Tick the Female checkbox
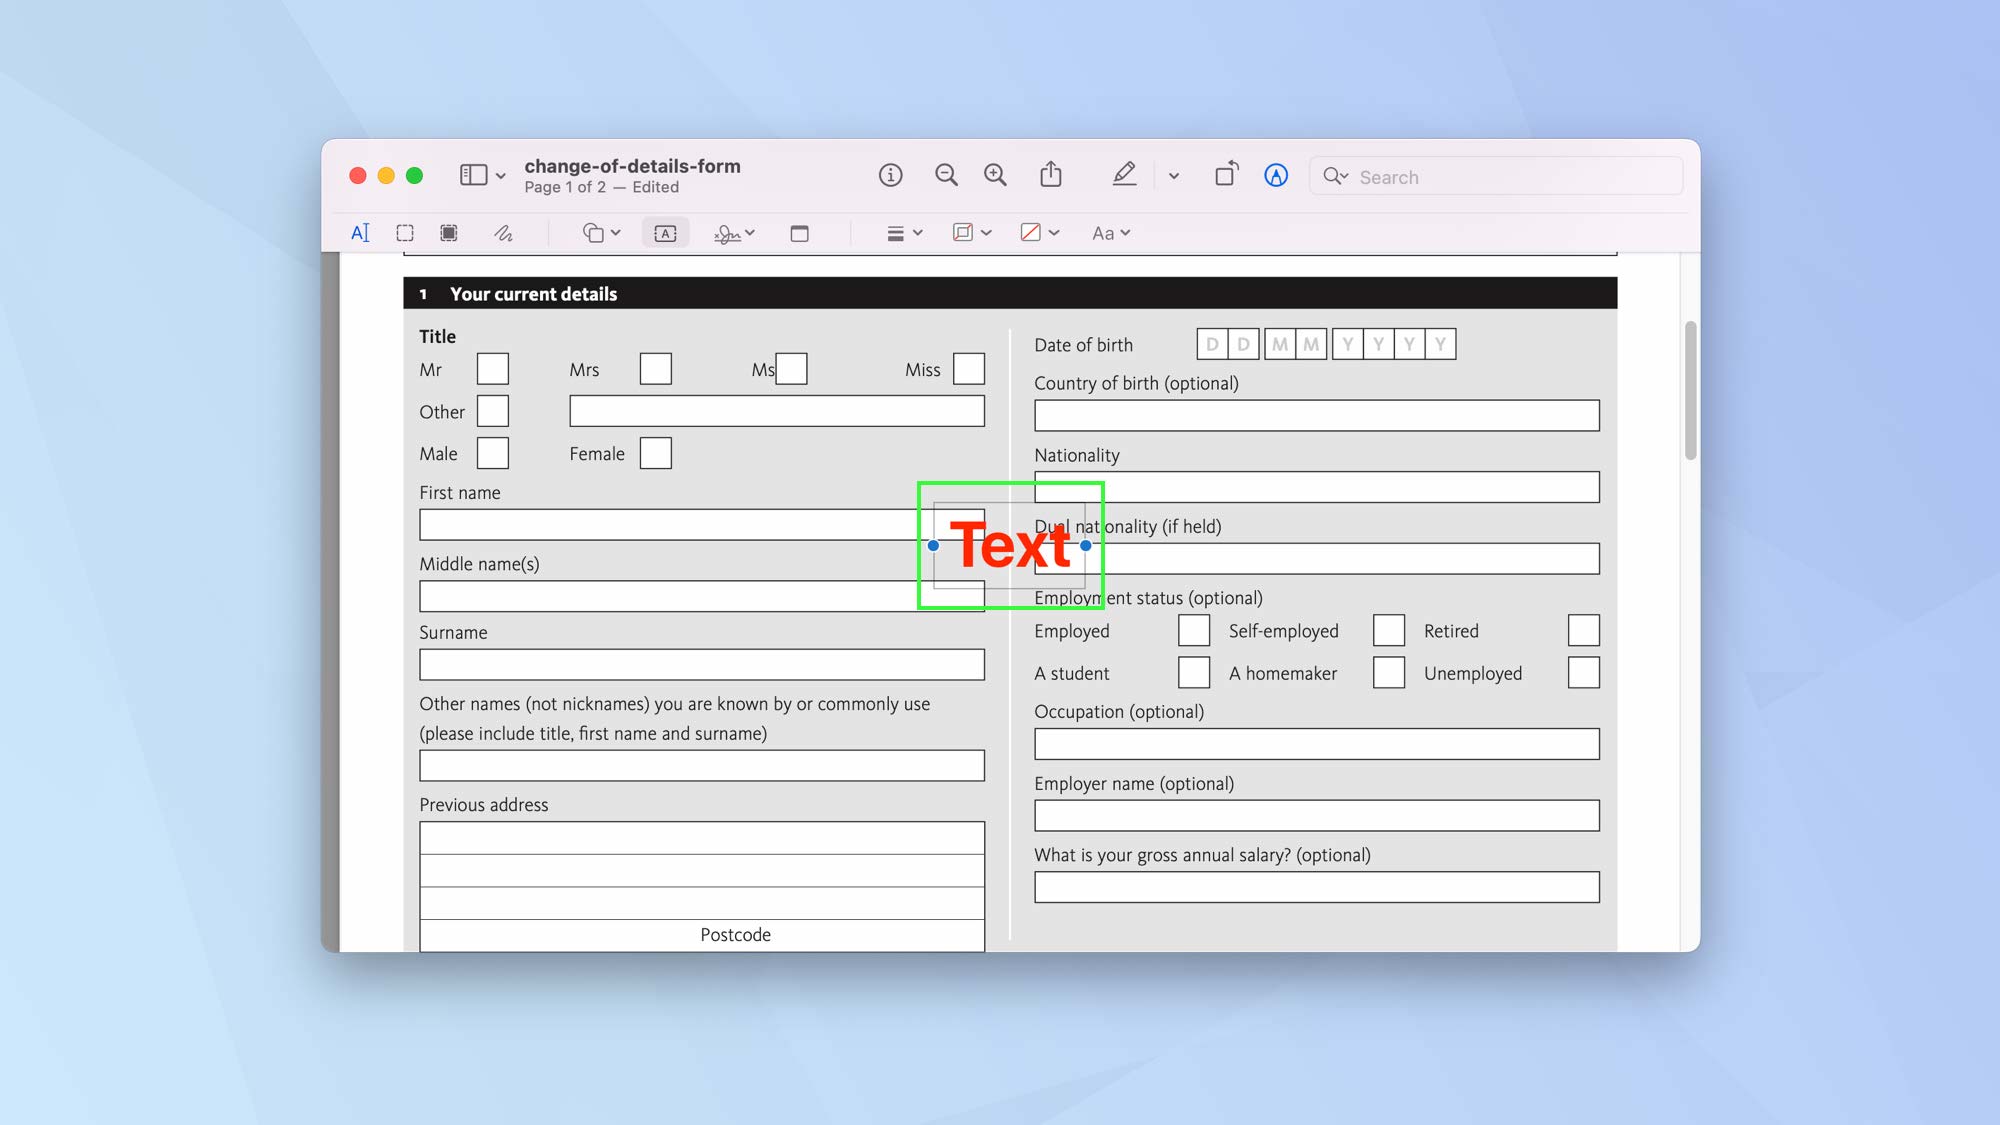2000x1125 pixels. tap(655, 453)
